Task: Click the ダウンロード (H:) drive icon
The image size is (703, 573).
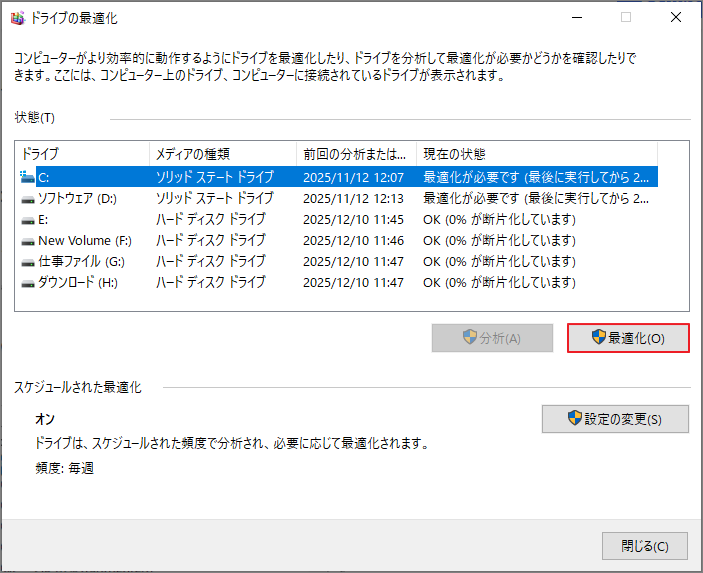Action: click(x=28, y=283)
